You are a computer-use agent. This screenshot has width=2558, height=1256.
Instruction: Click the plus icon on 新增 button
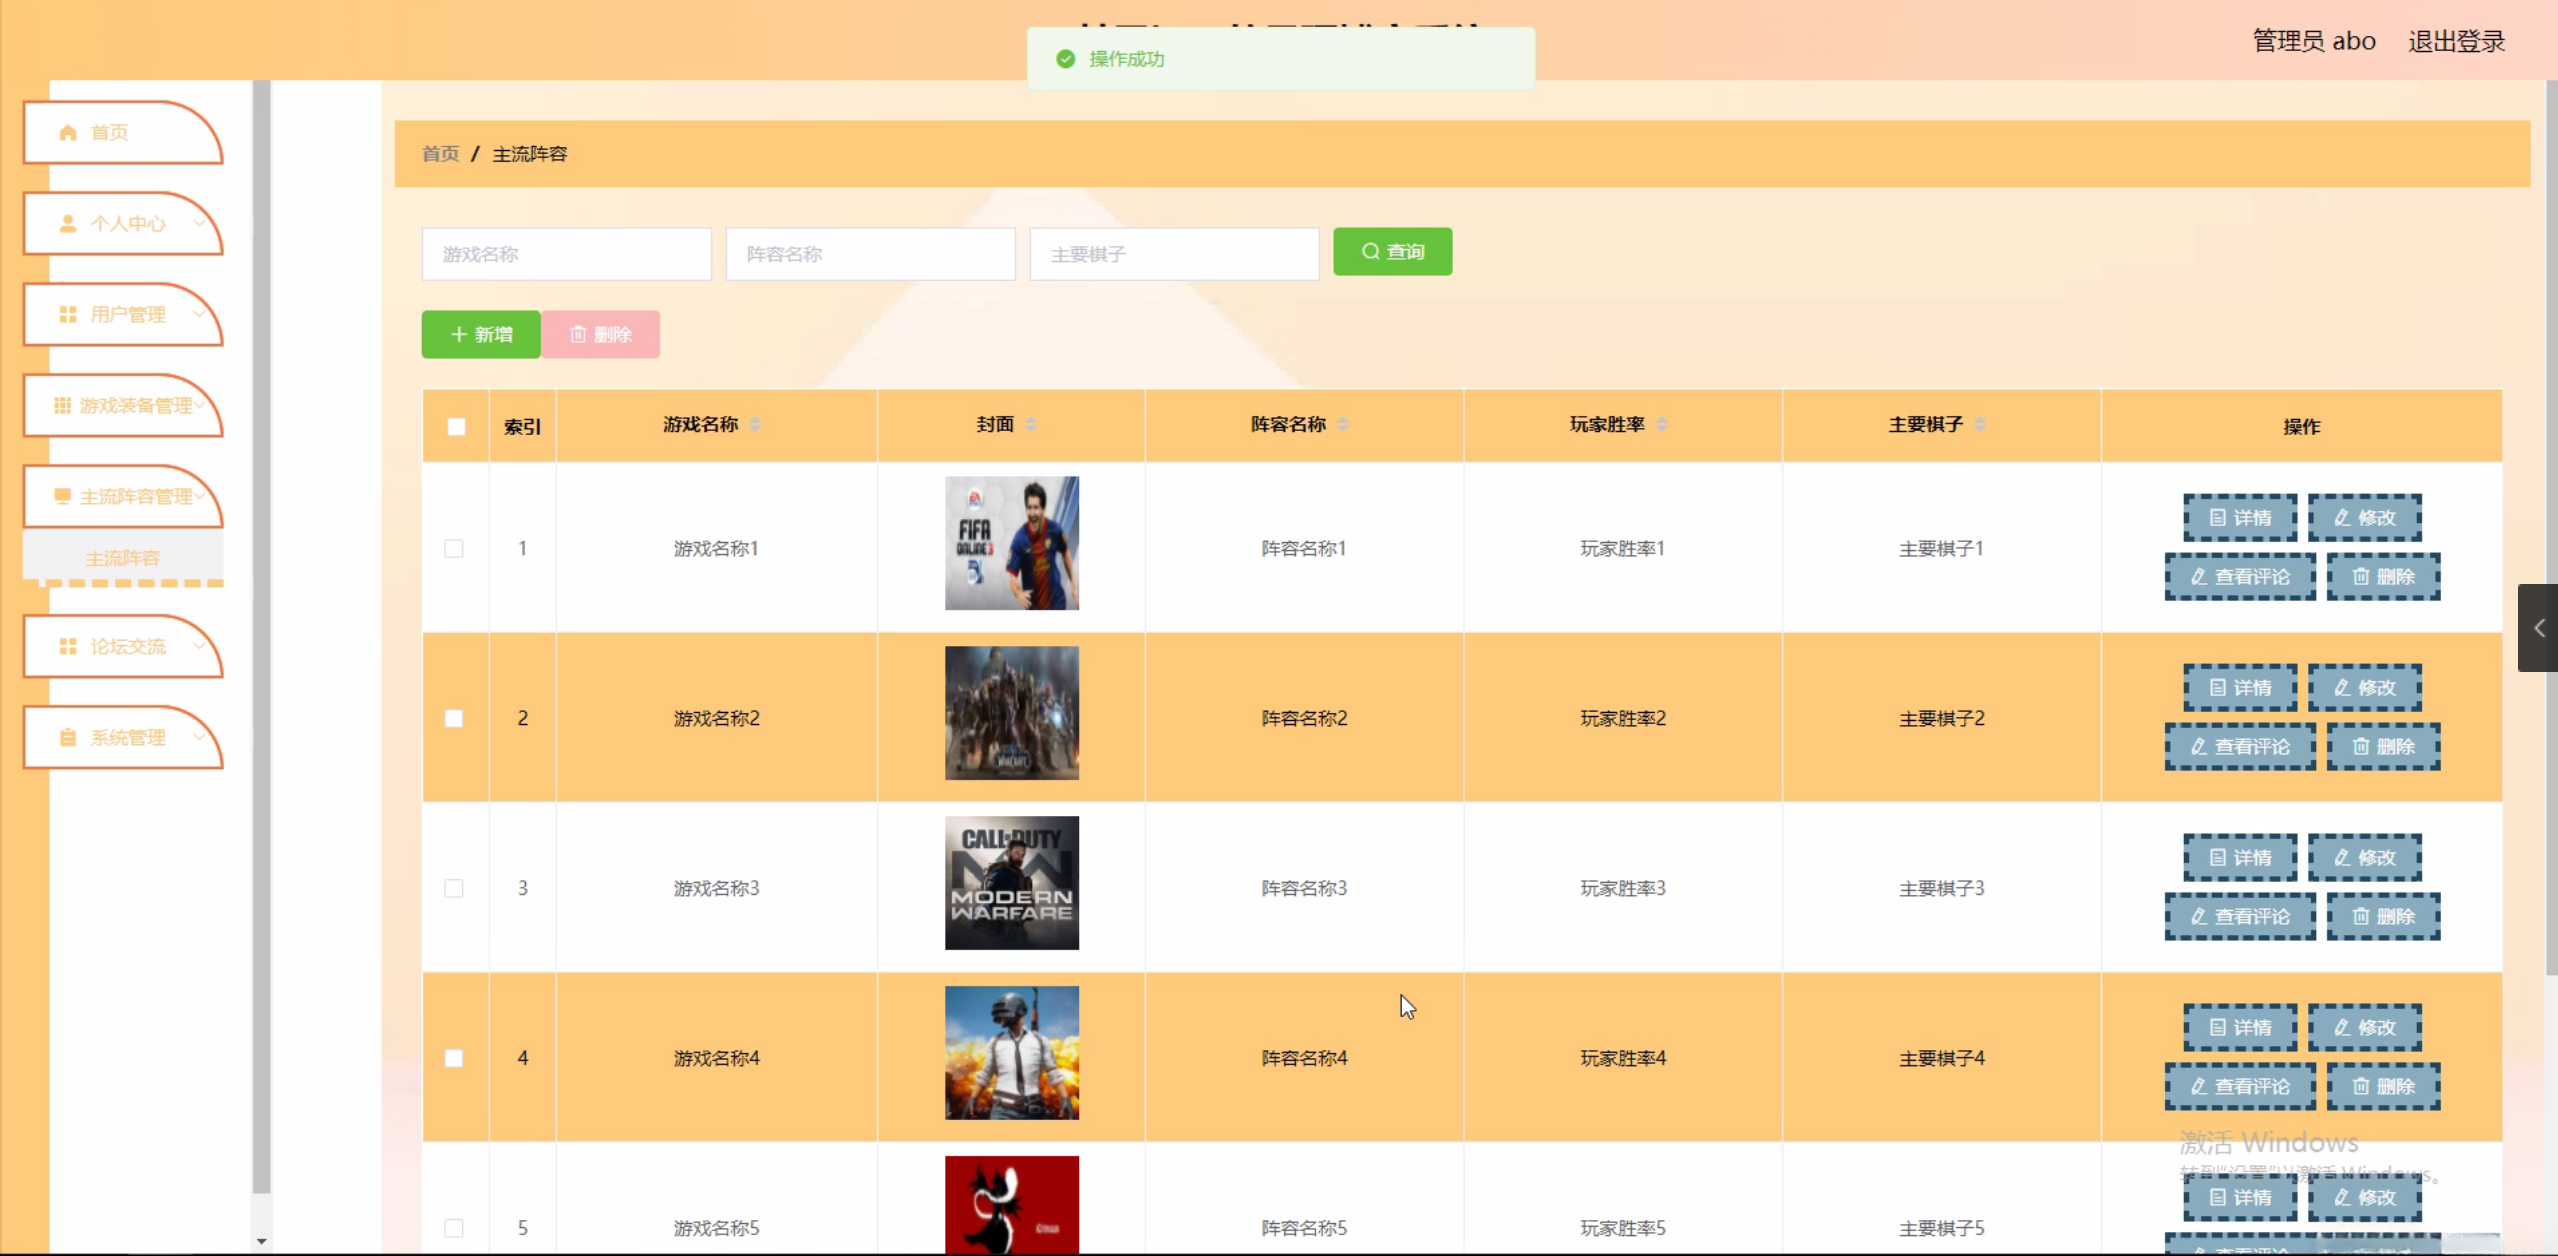point(459,334)
